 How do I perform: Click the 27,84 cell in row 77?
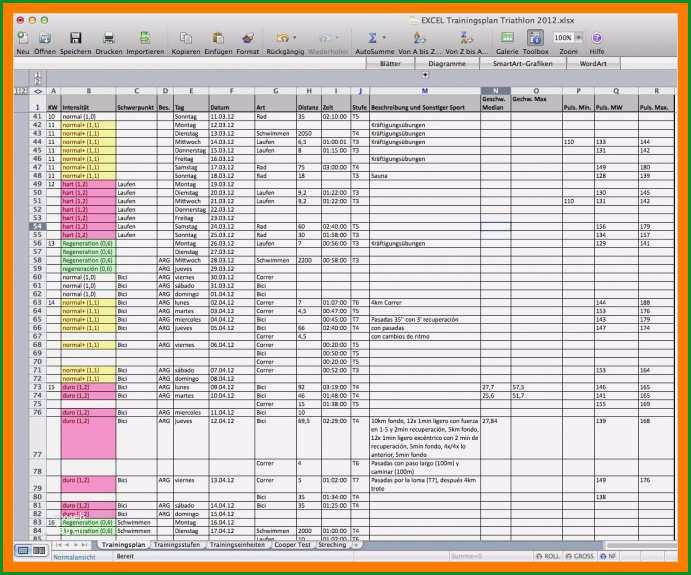pos(495,438)
